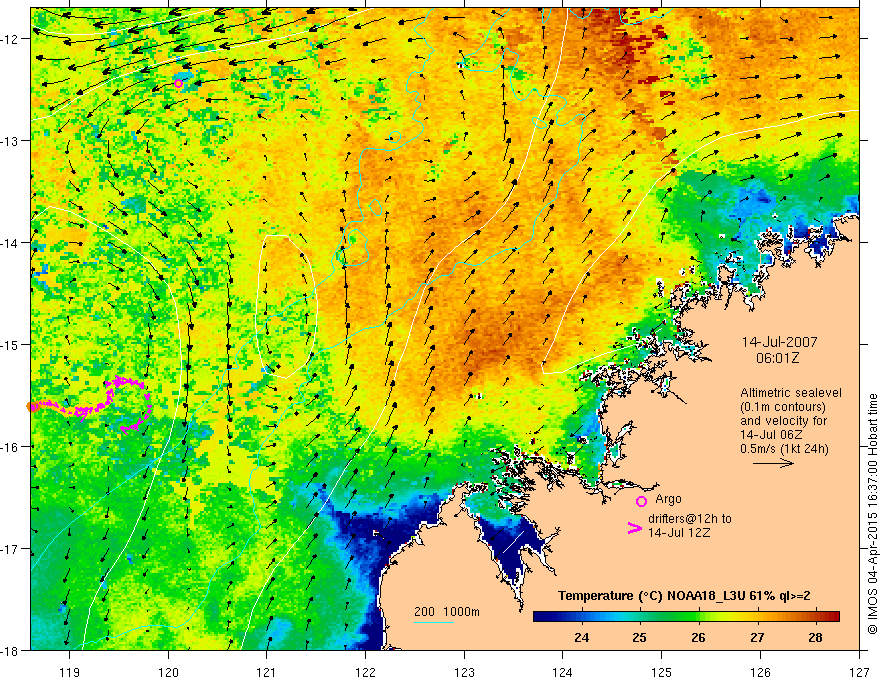
Task: Click the cyan depth contour legend line
Action: [433, 622]
